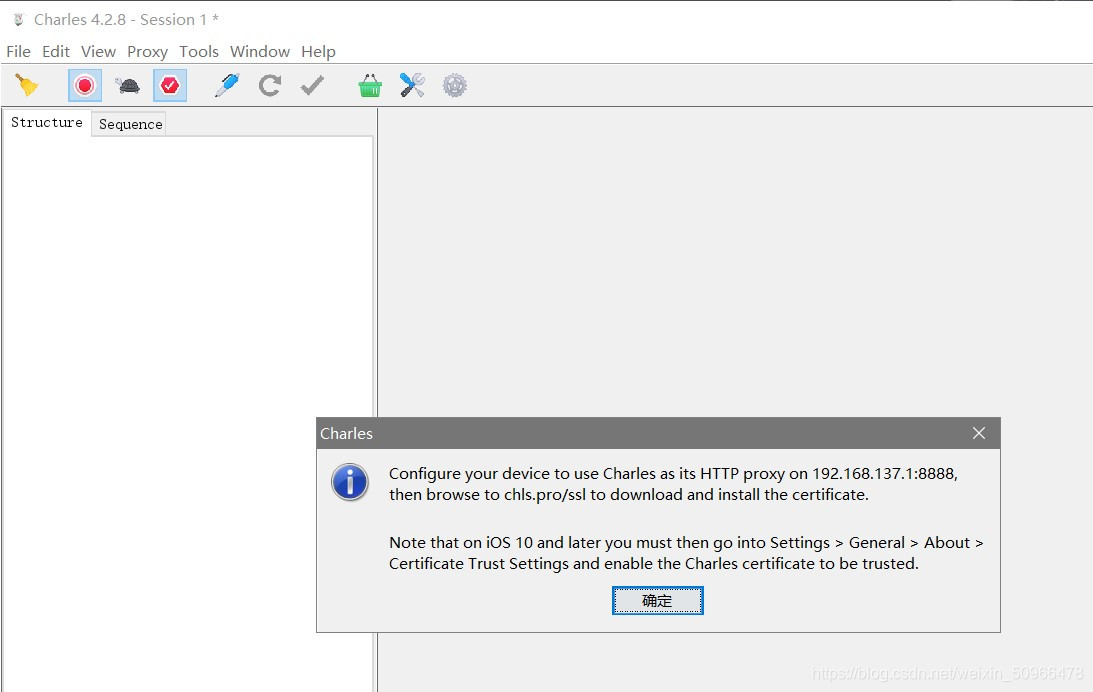
Task: Switch to the Structure tab
Action: pos(47,123)
